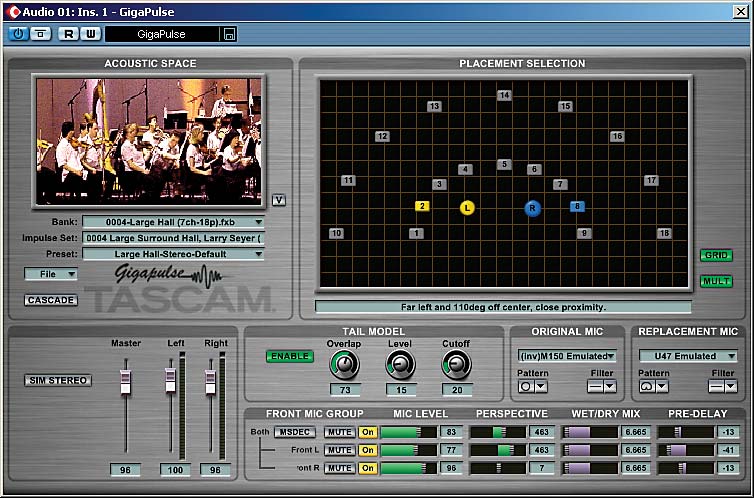Click the Front L Perspective slider
This screenshot has height=498, width=754.
pos(498,450)
